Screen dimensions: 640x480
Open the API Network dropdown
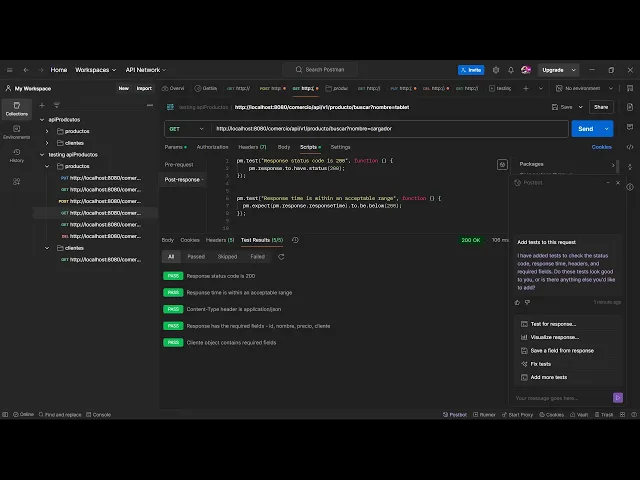coord(146,70)
